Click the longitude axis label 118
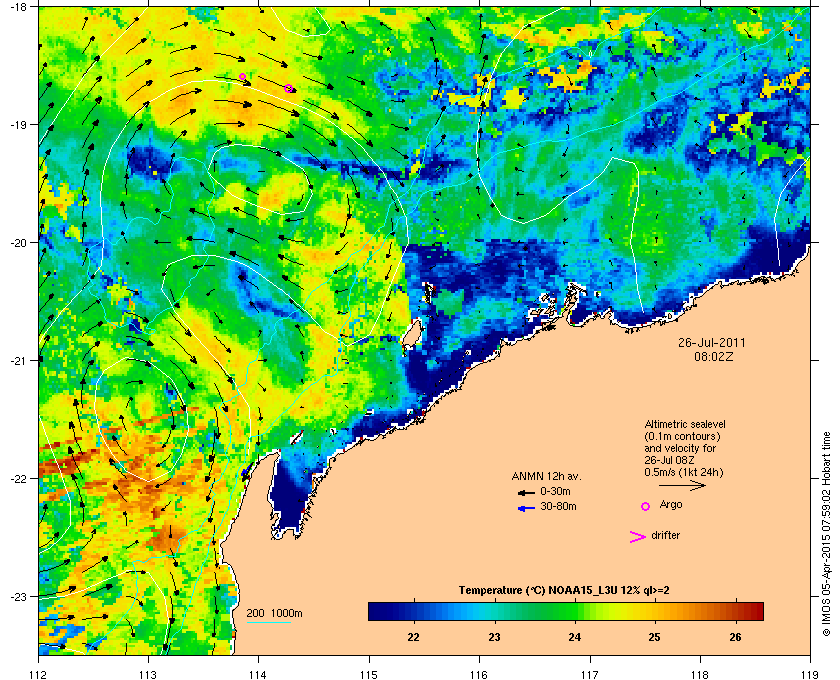The width and height of the screenshot is (840, 680). [700, 674]
